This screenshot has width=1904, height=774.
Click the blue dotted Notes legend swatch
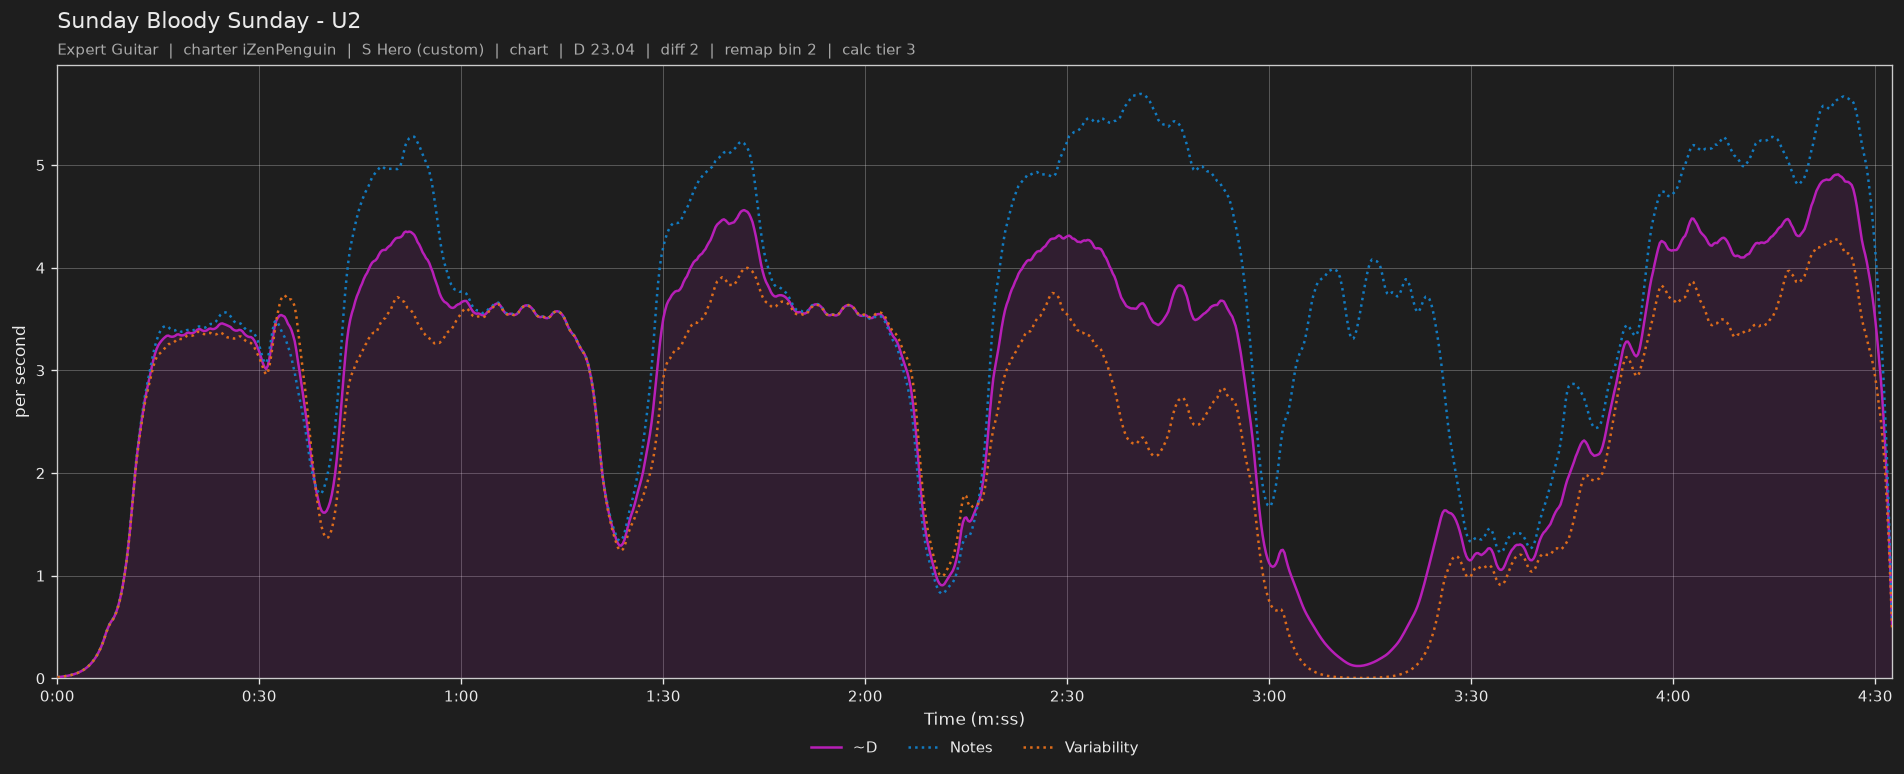924,747
